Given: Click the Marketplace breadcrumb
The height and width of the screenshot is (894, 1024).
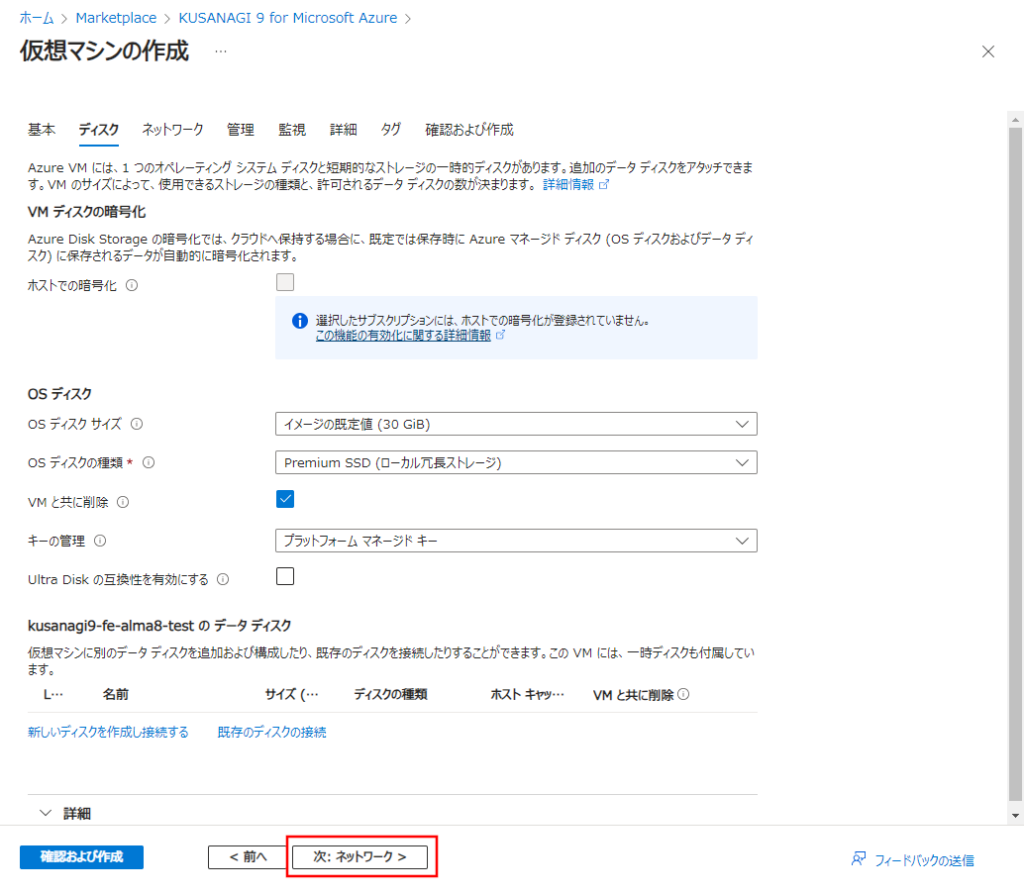Looking at the screenshot, I should (x=116, y=18).
